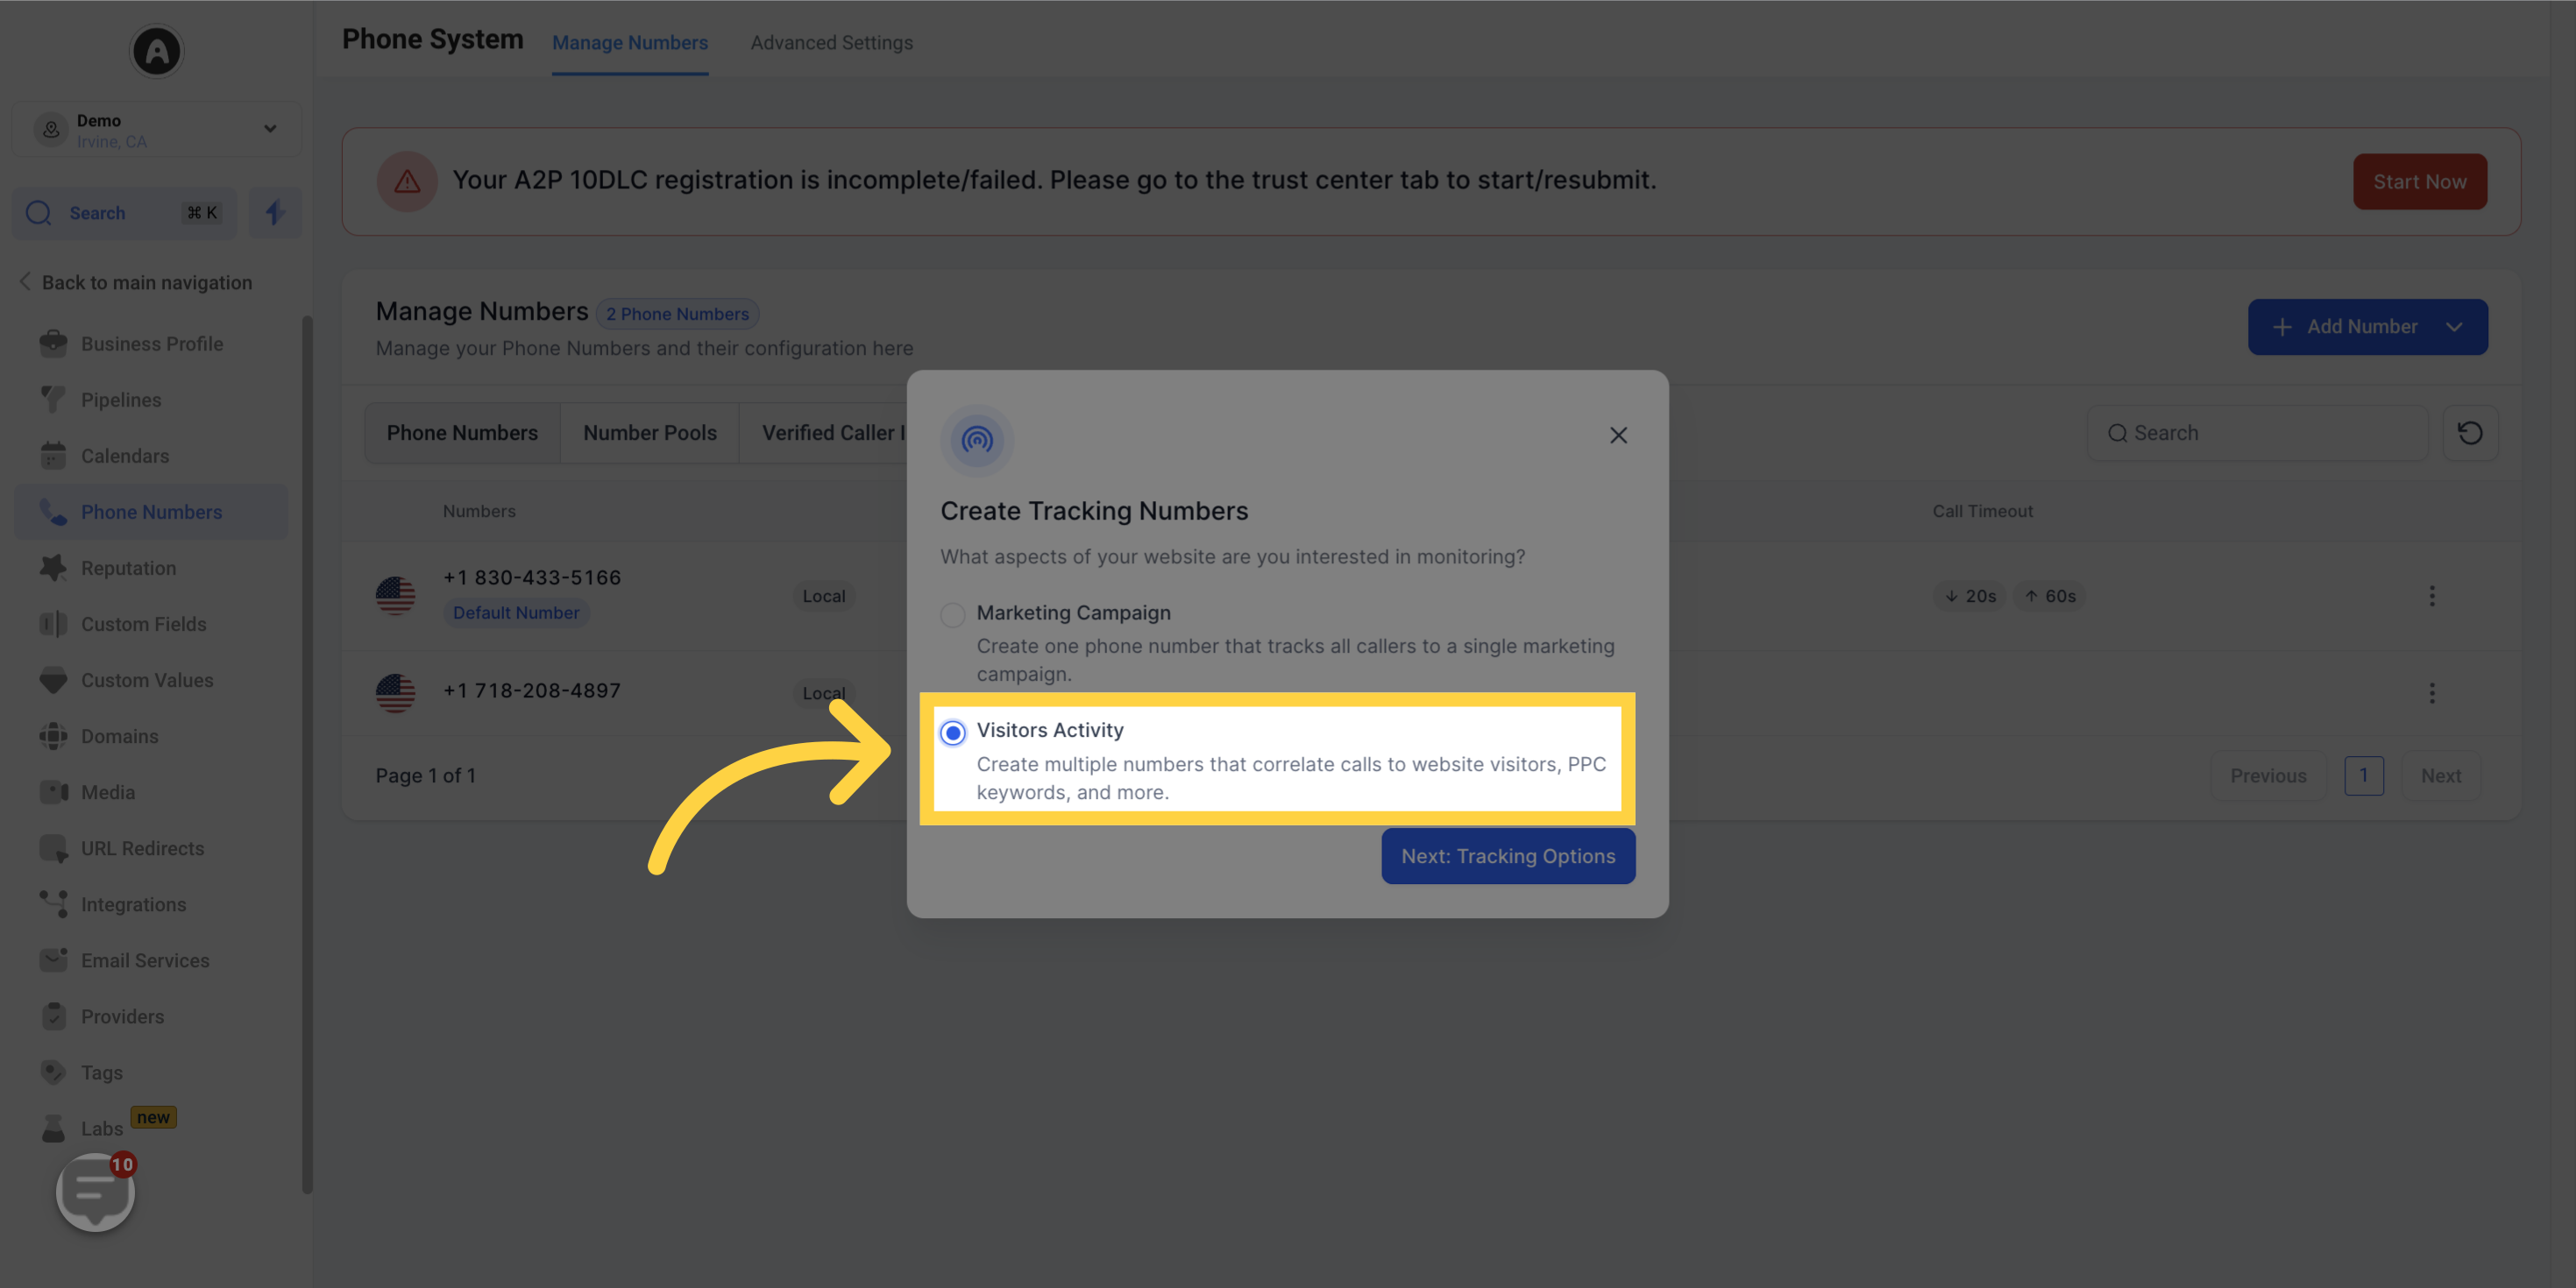Switch to the Number Pools tab
The height and width of the screenshot is (1288, 2576).
[649, 434]
